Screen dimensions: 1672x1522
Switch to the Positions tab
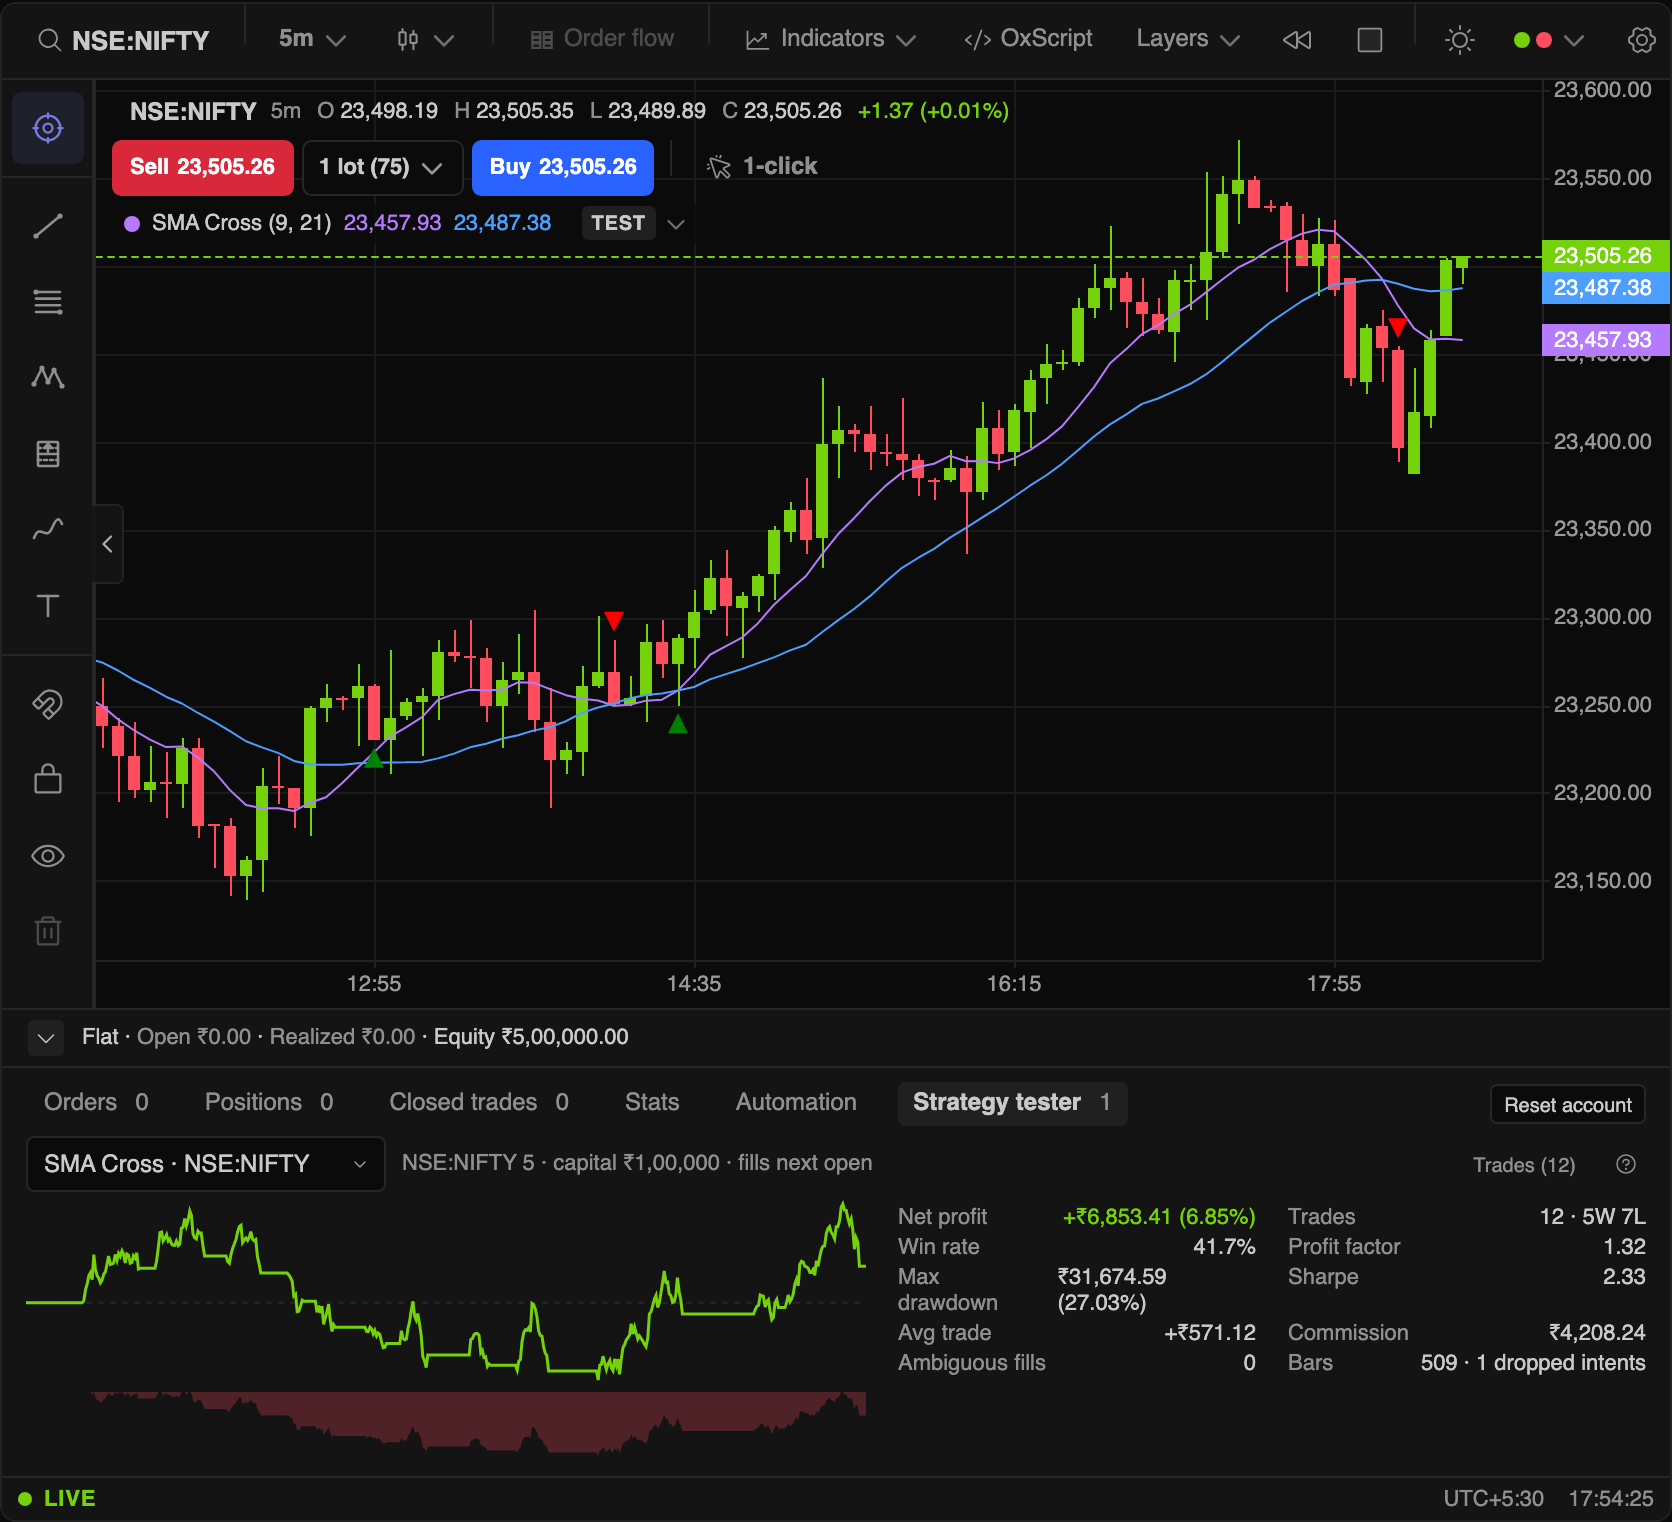[269, 1102]
